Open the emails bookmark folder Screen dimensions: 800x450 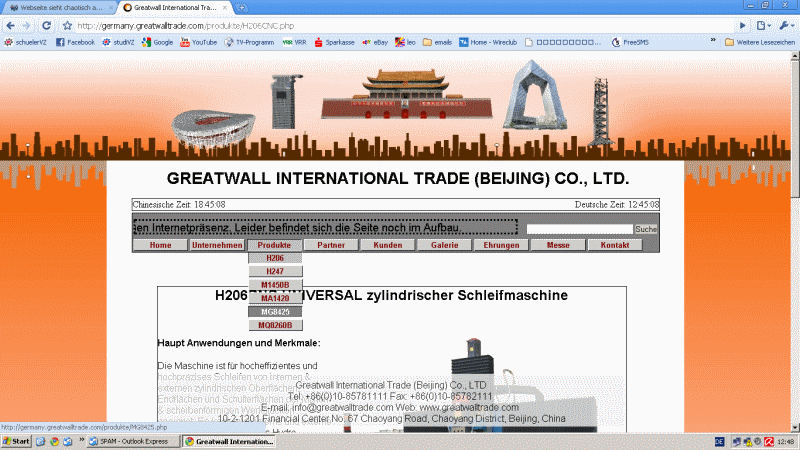[x=437, y=42]
